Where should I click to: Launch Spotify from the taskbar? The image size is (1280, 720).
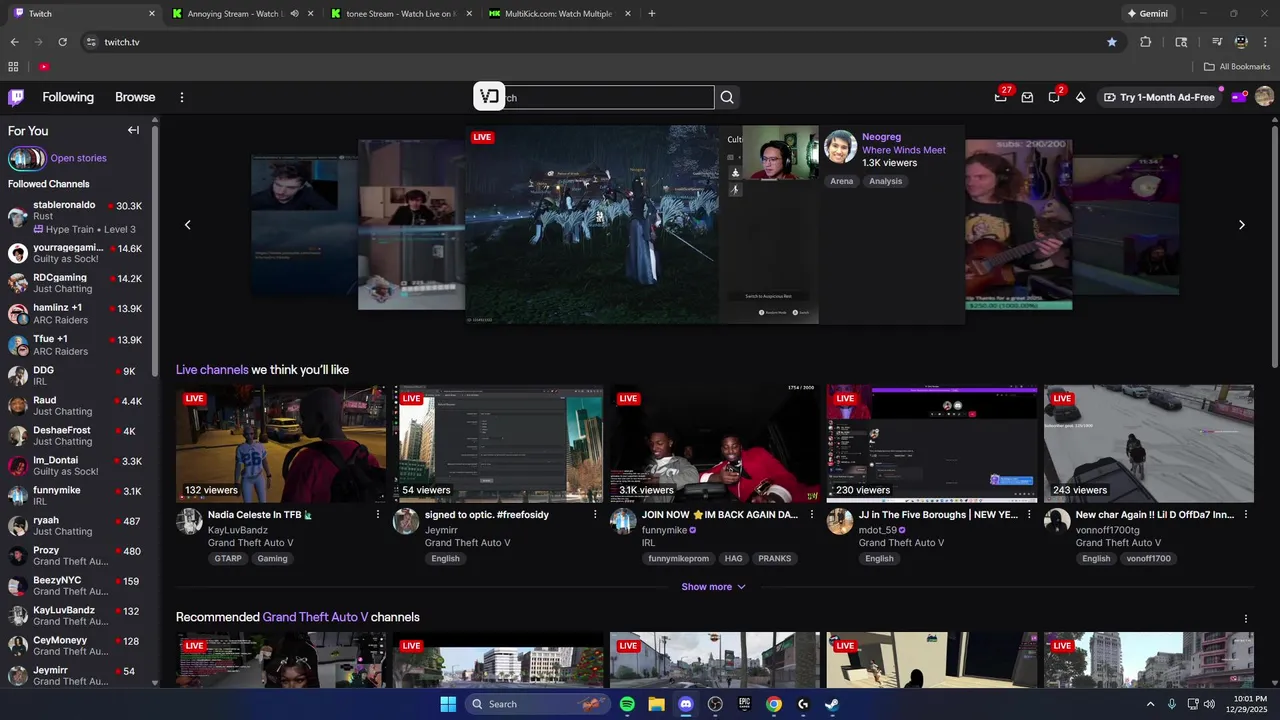(x=627, y=704)
